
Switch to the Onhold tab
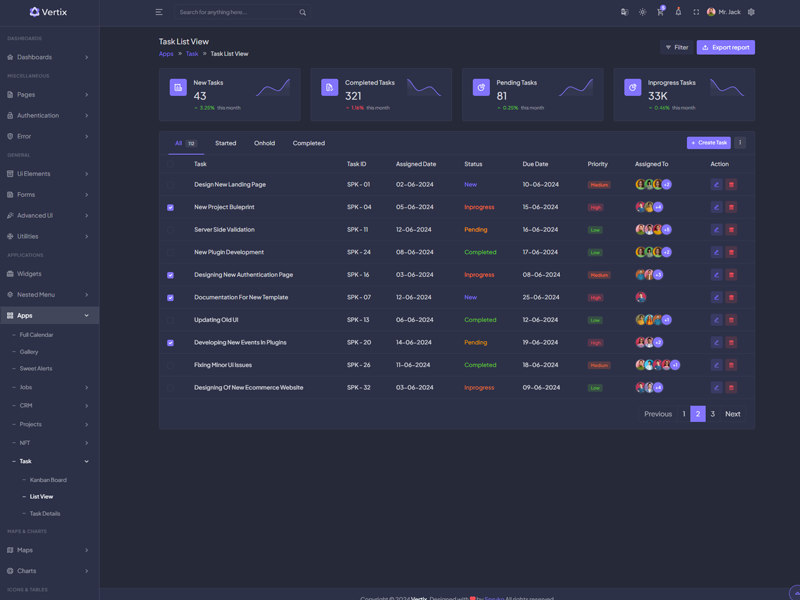pos(264,143)
